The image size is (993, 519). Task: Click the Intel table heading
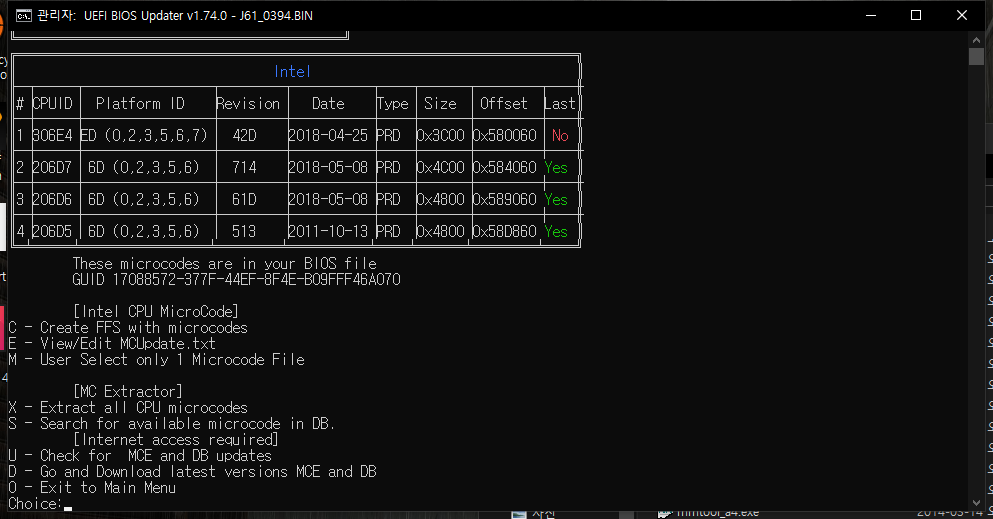292,72
